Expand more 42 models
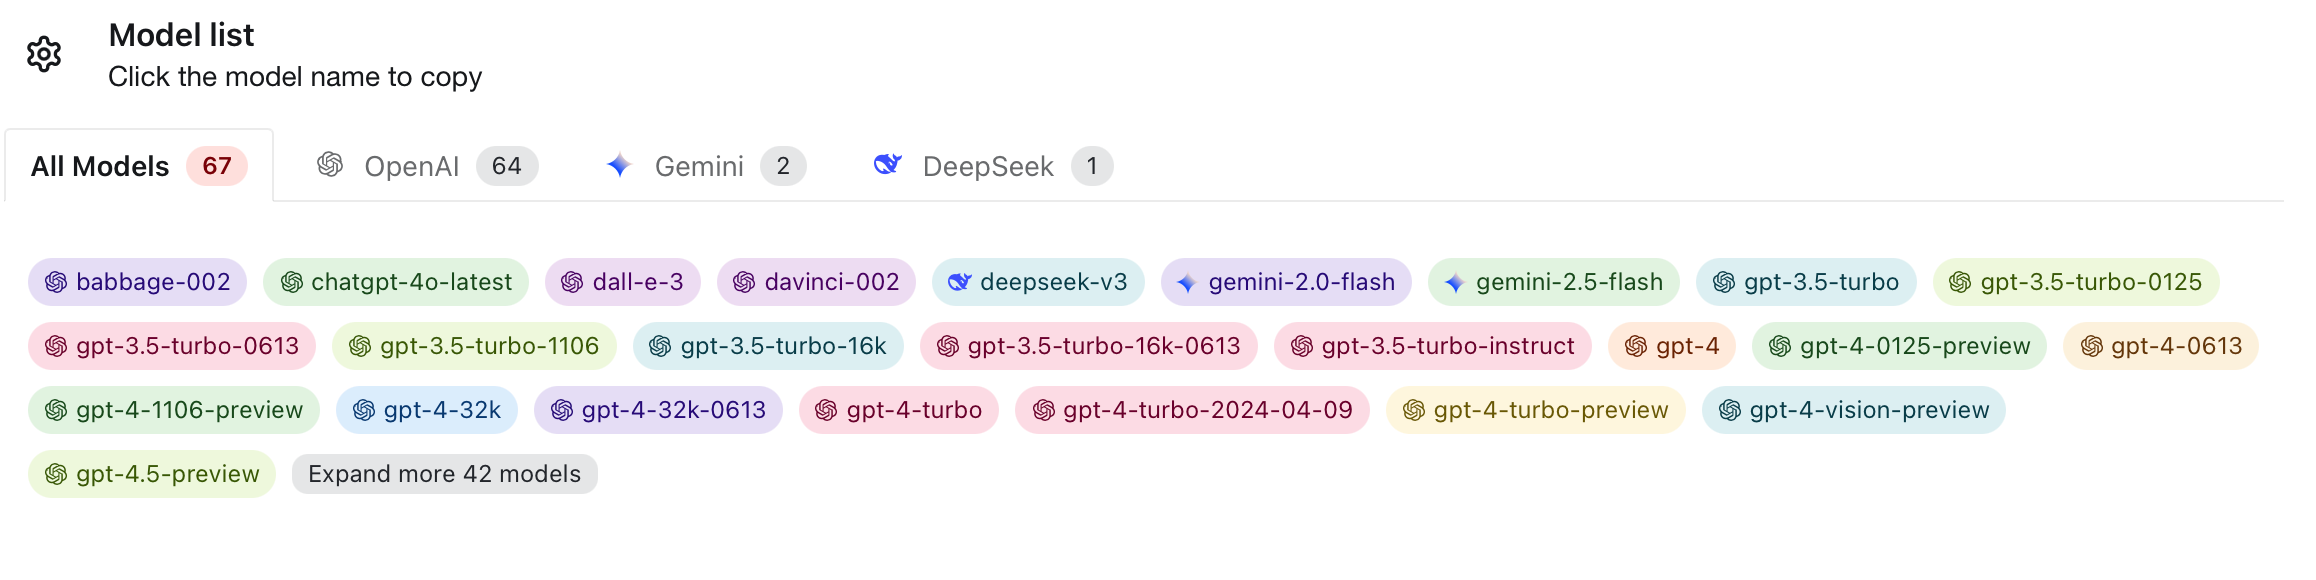The height and width of the screenshot is (580, 2316). point(444,474)
